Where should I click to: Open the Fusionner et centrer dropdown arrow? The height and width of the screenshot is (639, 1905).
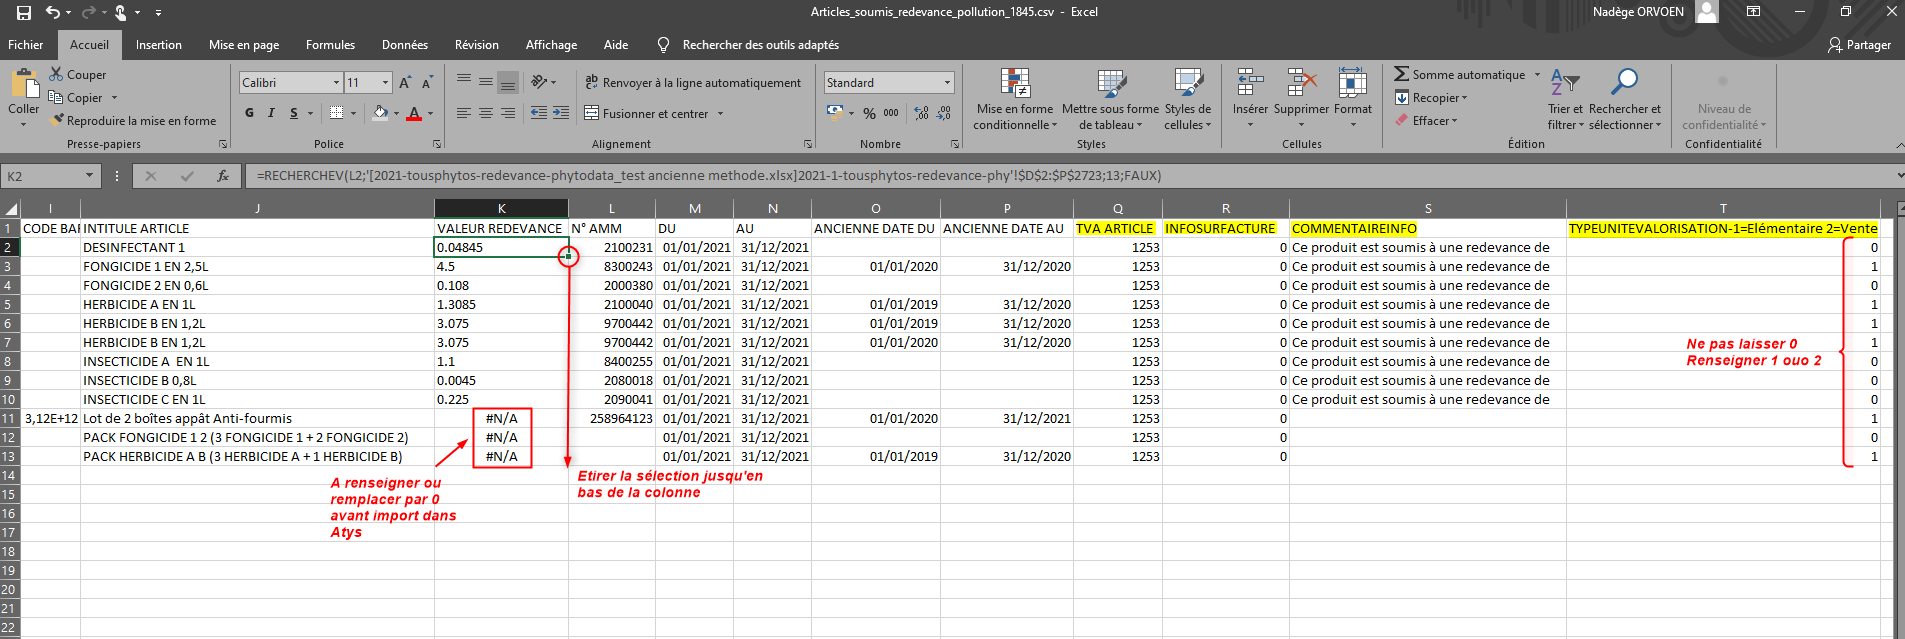720,114
